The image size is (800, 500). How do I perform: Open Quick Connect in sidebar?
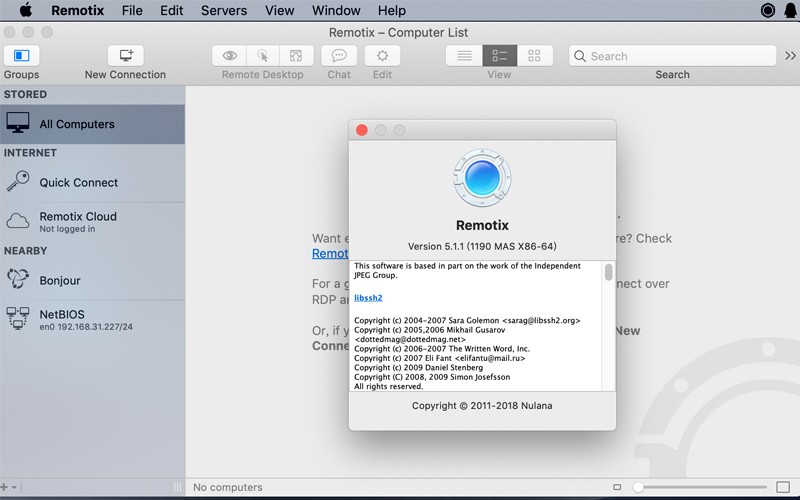tap(92, 182)
